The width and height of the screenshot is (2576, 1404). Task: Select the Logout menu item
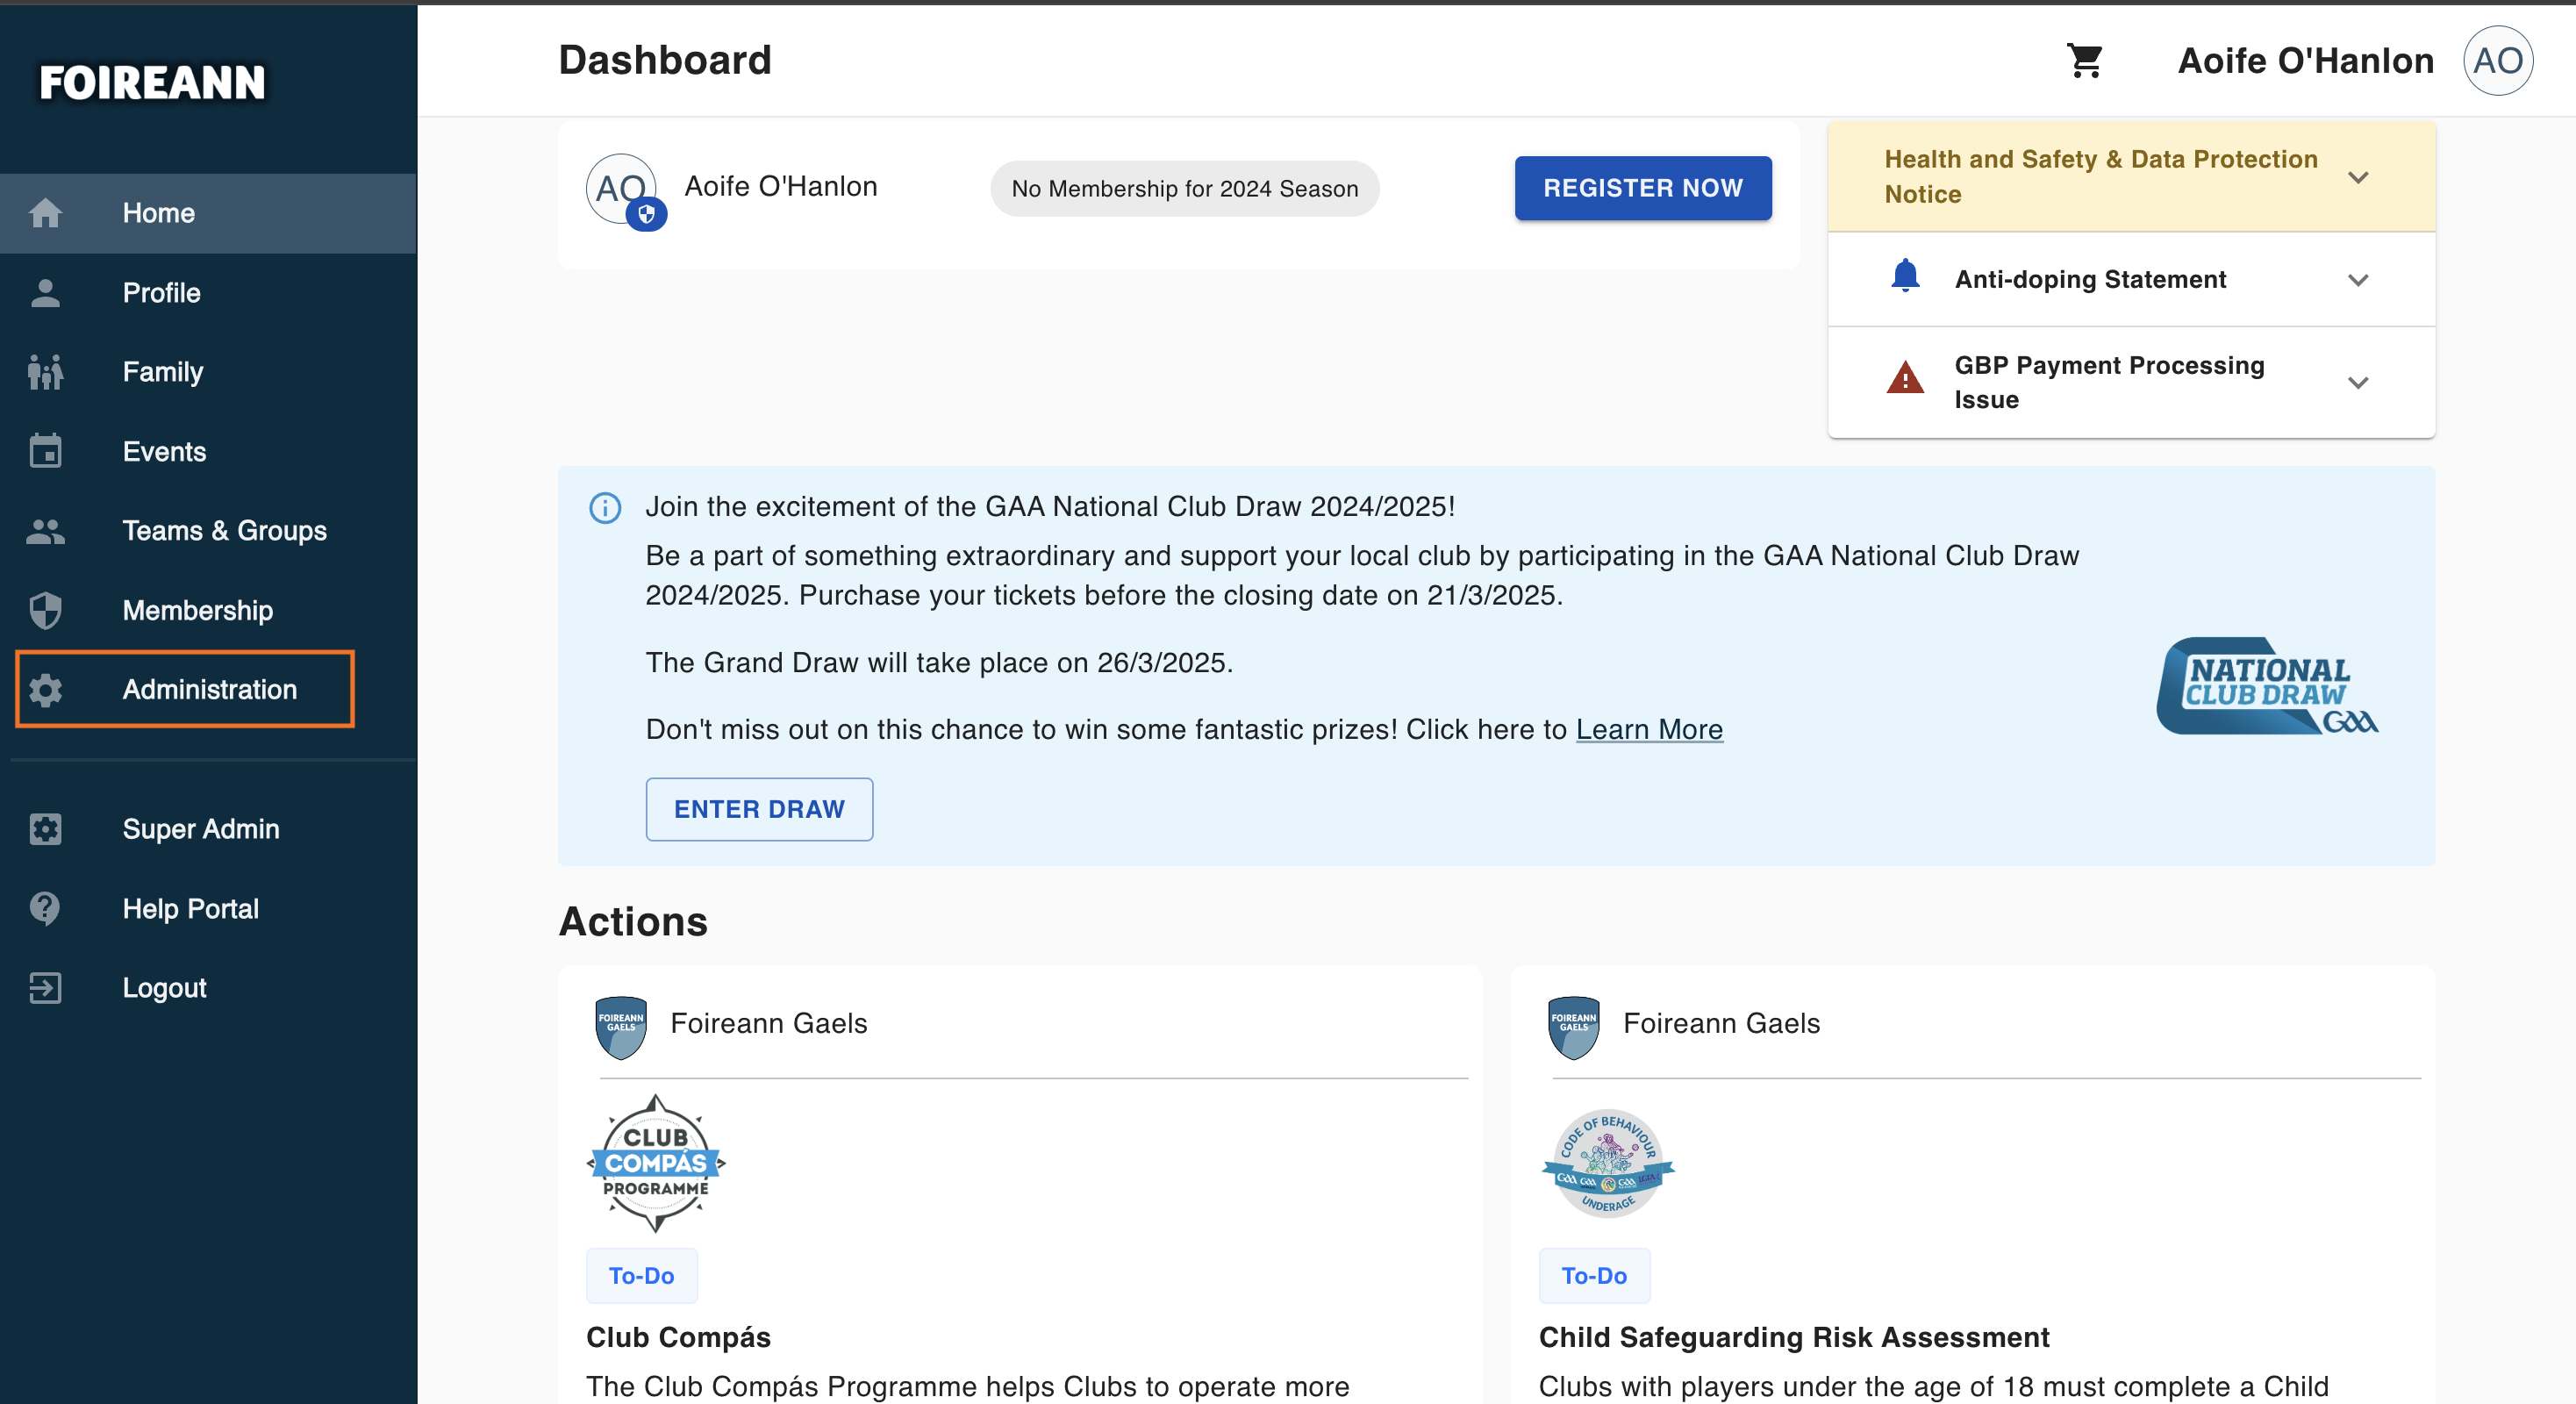(208, 988)
